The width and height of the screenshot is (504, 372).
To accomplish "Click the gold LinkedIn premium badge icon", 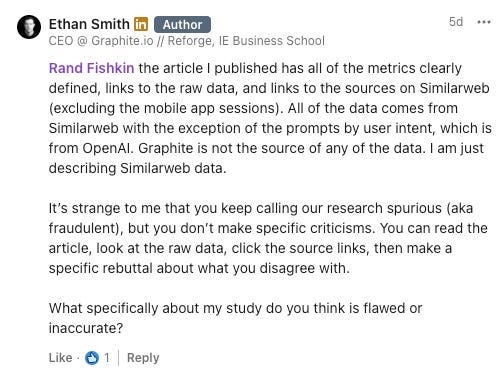I will coord(141,24).
